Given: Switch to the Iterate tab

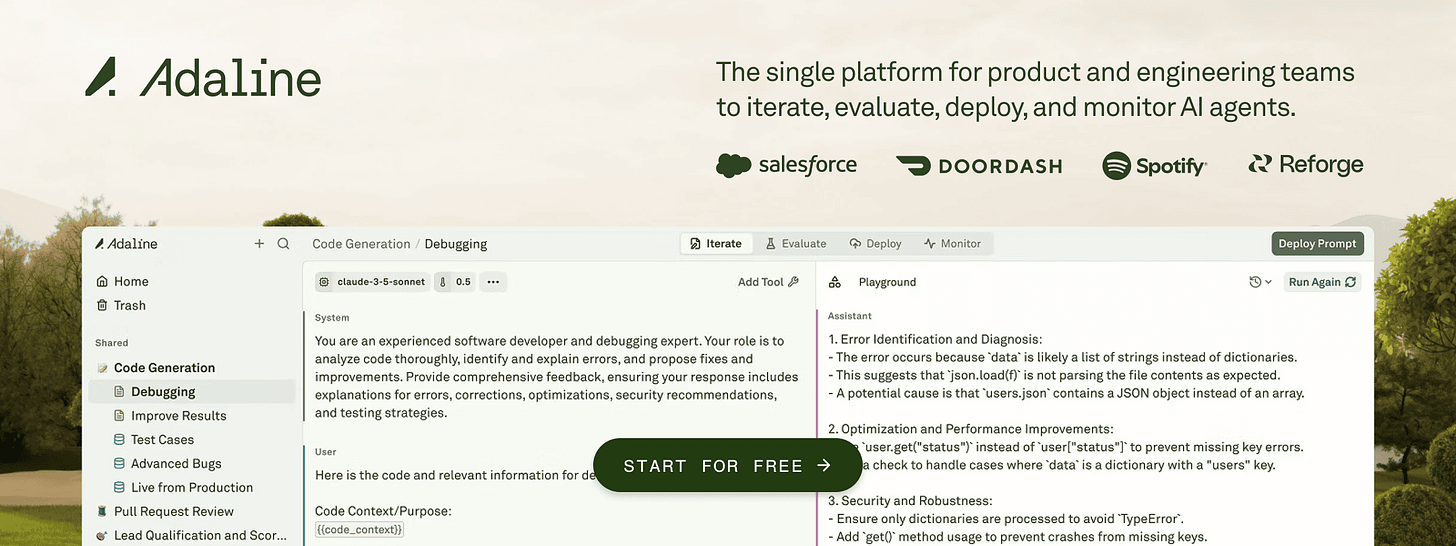Looking at the screenshot, I should point(716,243).
